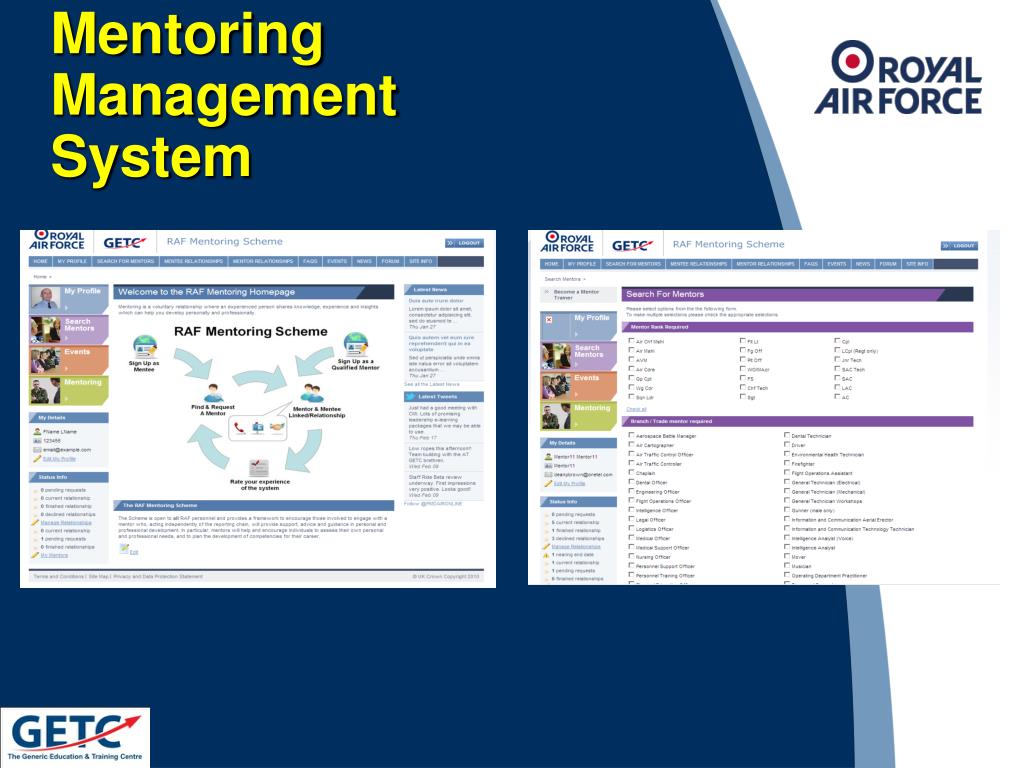Click the broken image icon on the search page My Profile tile

(x=549, y=320)
